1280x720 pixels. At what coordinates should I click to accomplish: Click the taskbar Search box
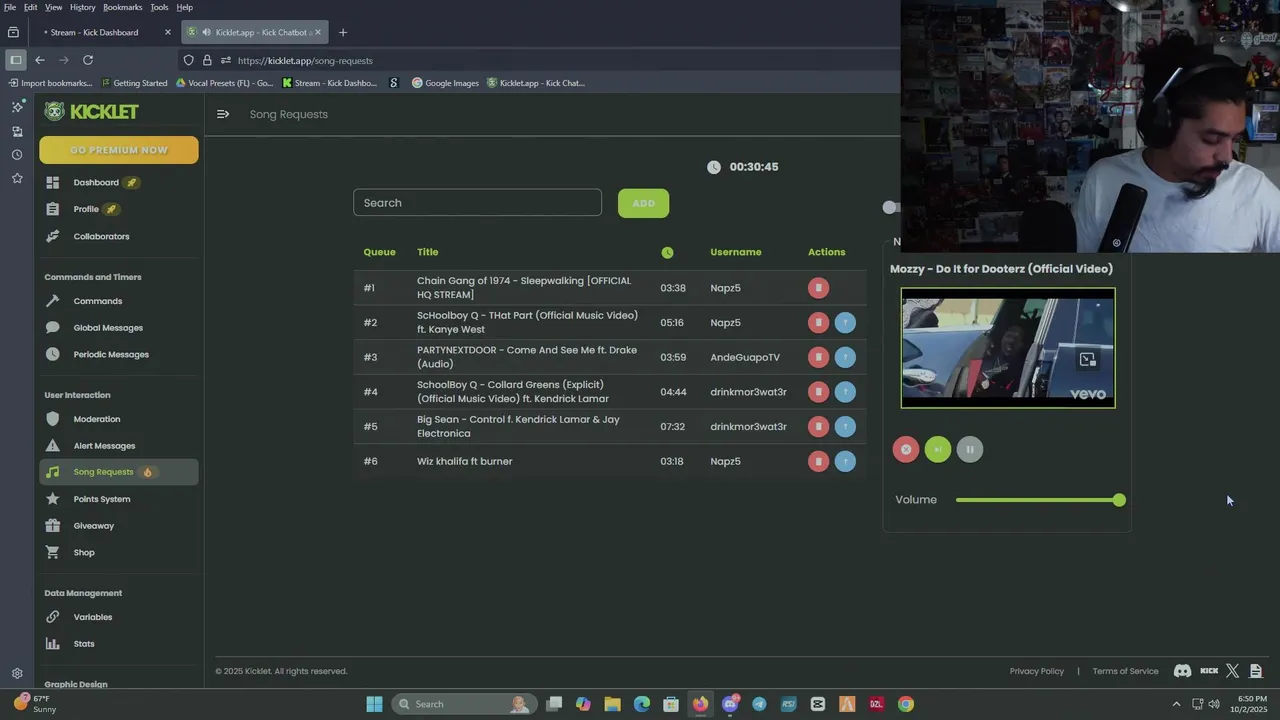pos(463,704)
